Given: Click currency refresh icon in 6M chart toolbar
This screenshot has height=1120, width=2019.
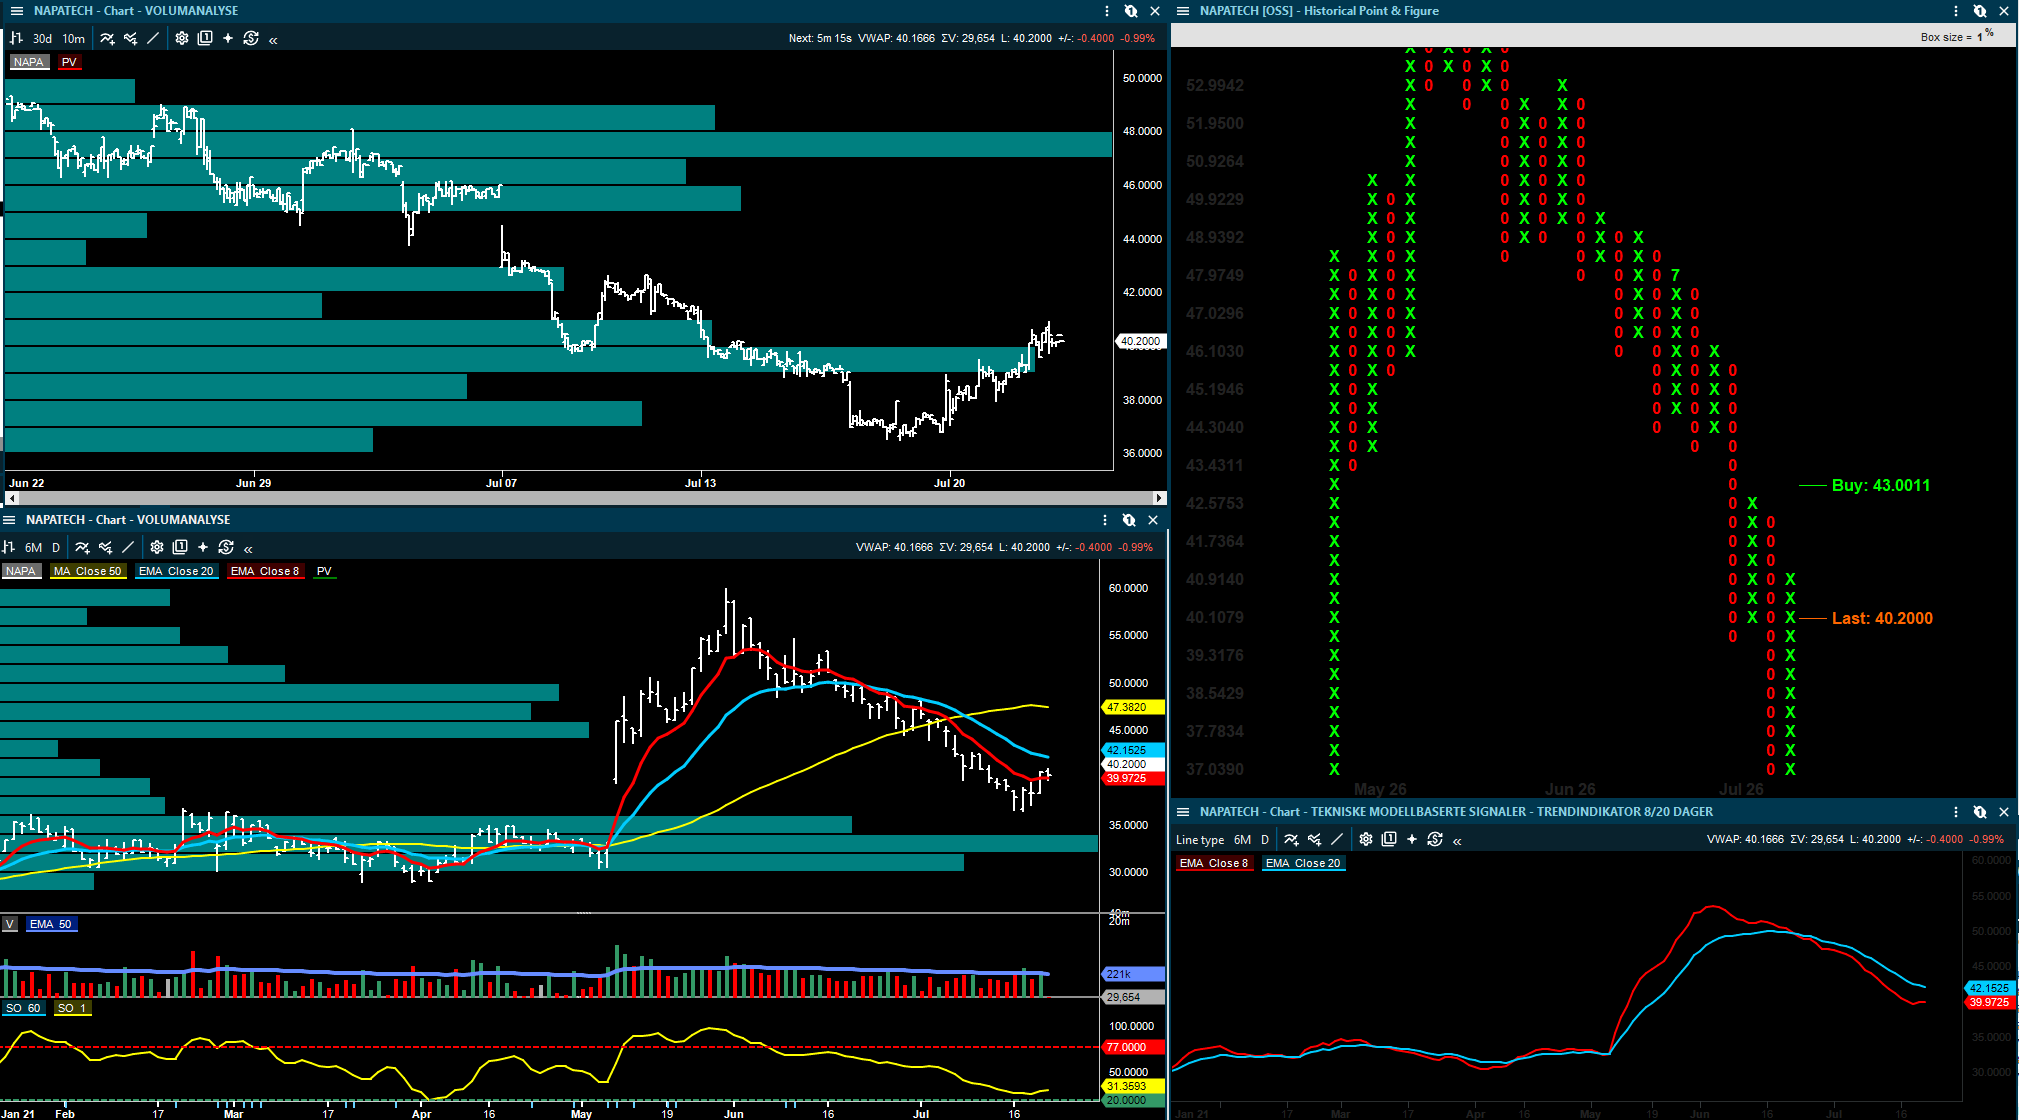Looking at the screenshot, I should [x=226, y=547].
